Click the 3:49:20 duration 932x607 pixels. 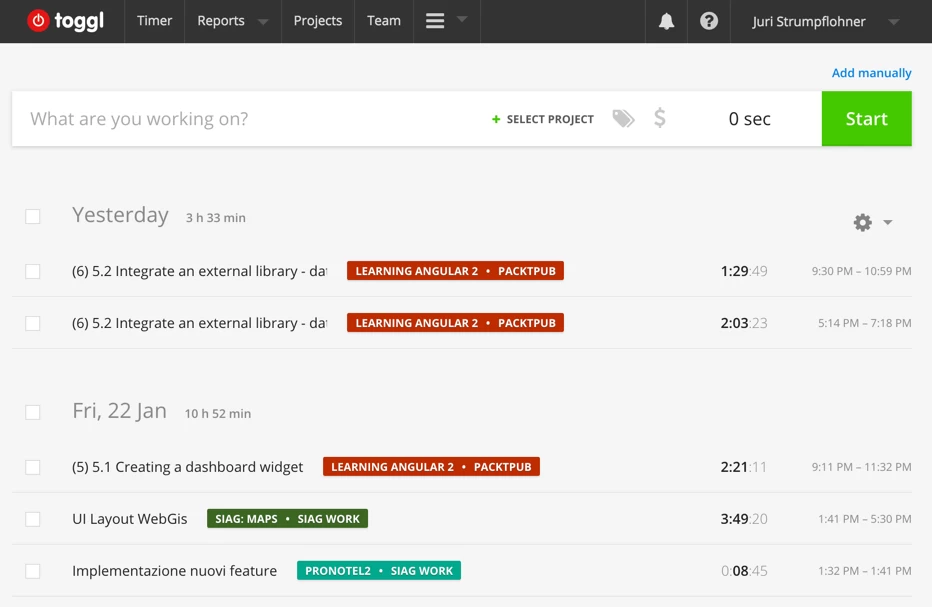pos(744,518)
